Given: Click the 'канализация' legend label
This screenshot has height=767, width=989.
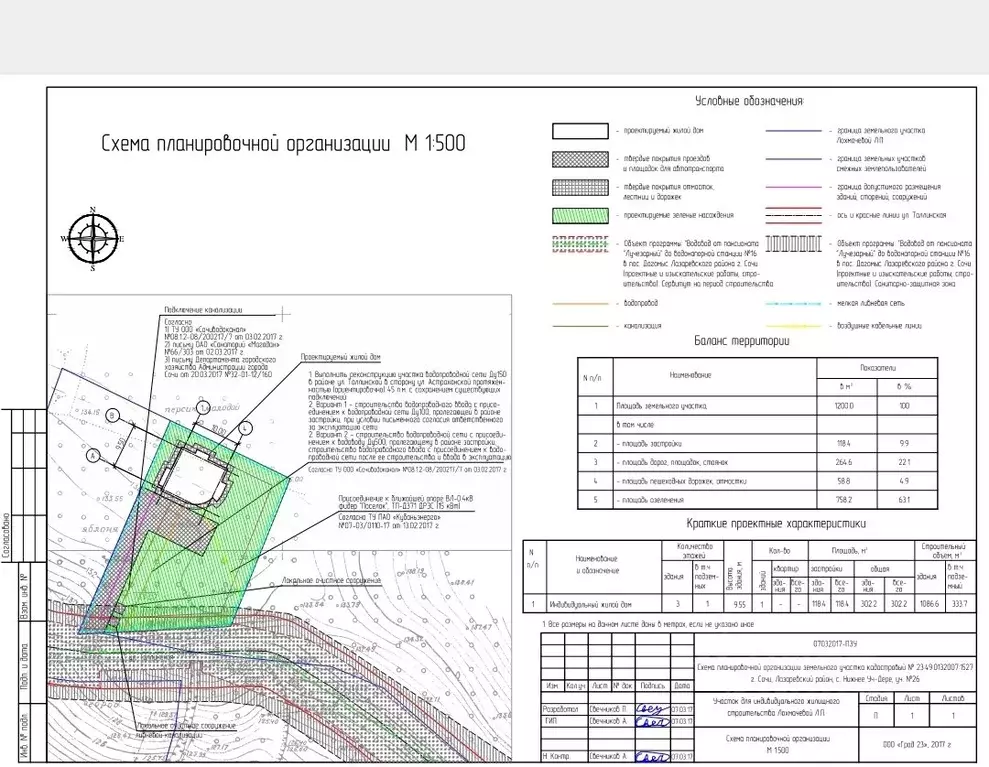Looking at the screenshot, I should [x=642, y=326].
